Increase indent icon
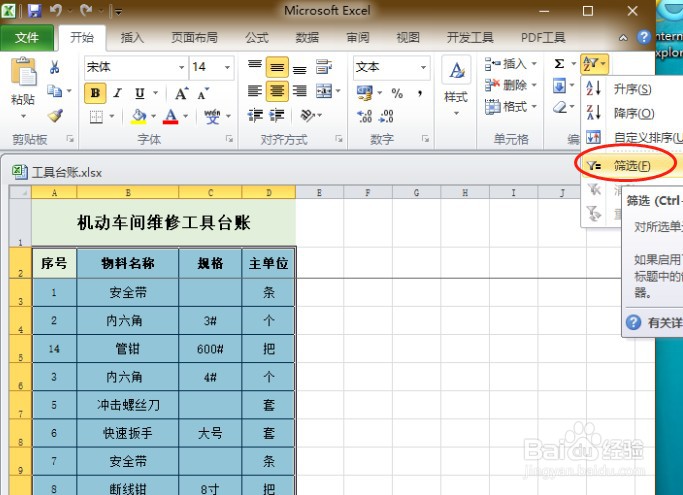Screen dimensions: 683x495 click(277, 115)
